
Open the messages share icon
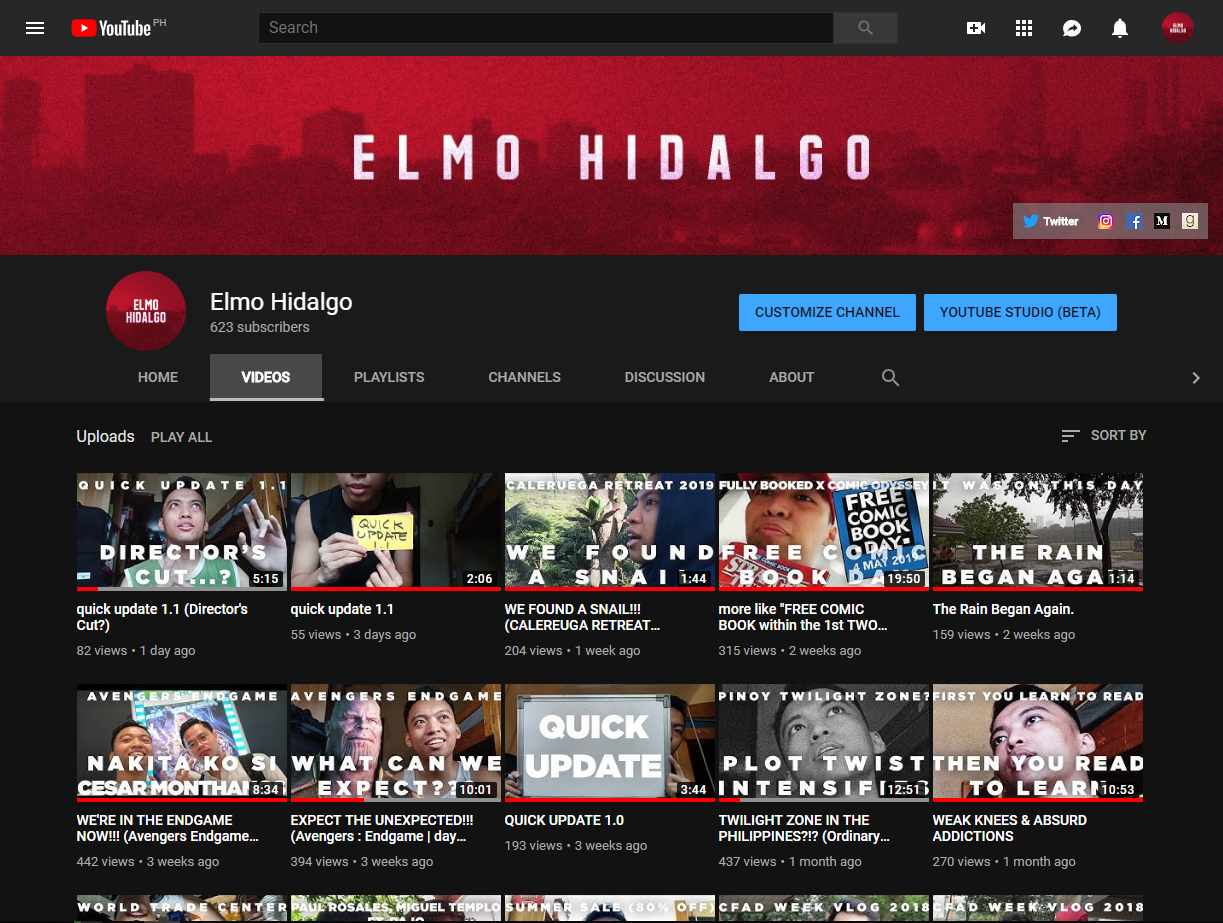(1072, 28)
